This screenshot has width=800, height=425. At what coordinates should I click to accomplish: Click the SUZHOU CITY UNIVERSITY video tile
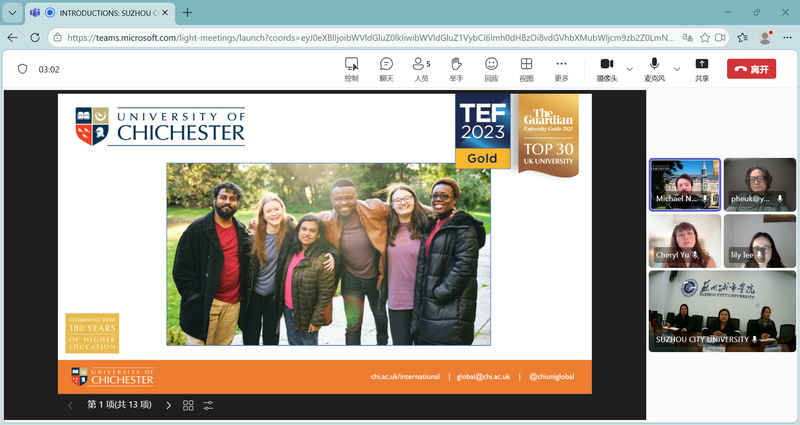pyautogui.click(x=722, y=310)
